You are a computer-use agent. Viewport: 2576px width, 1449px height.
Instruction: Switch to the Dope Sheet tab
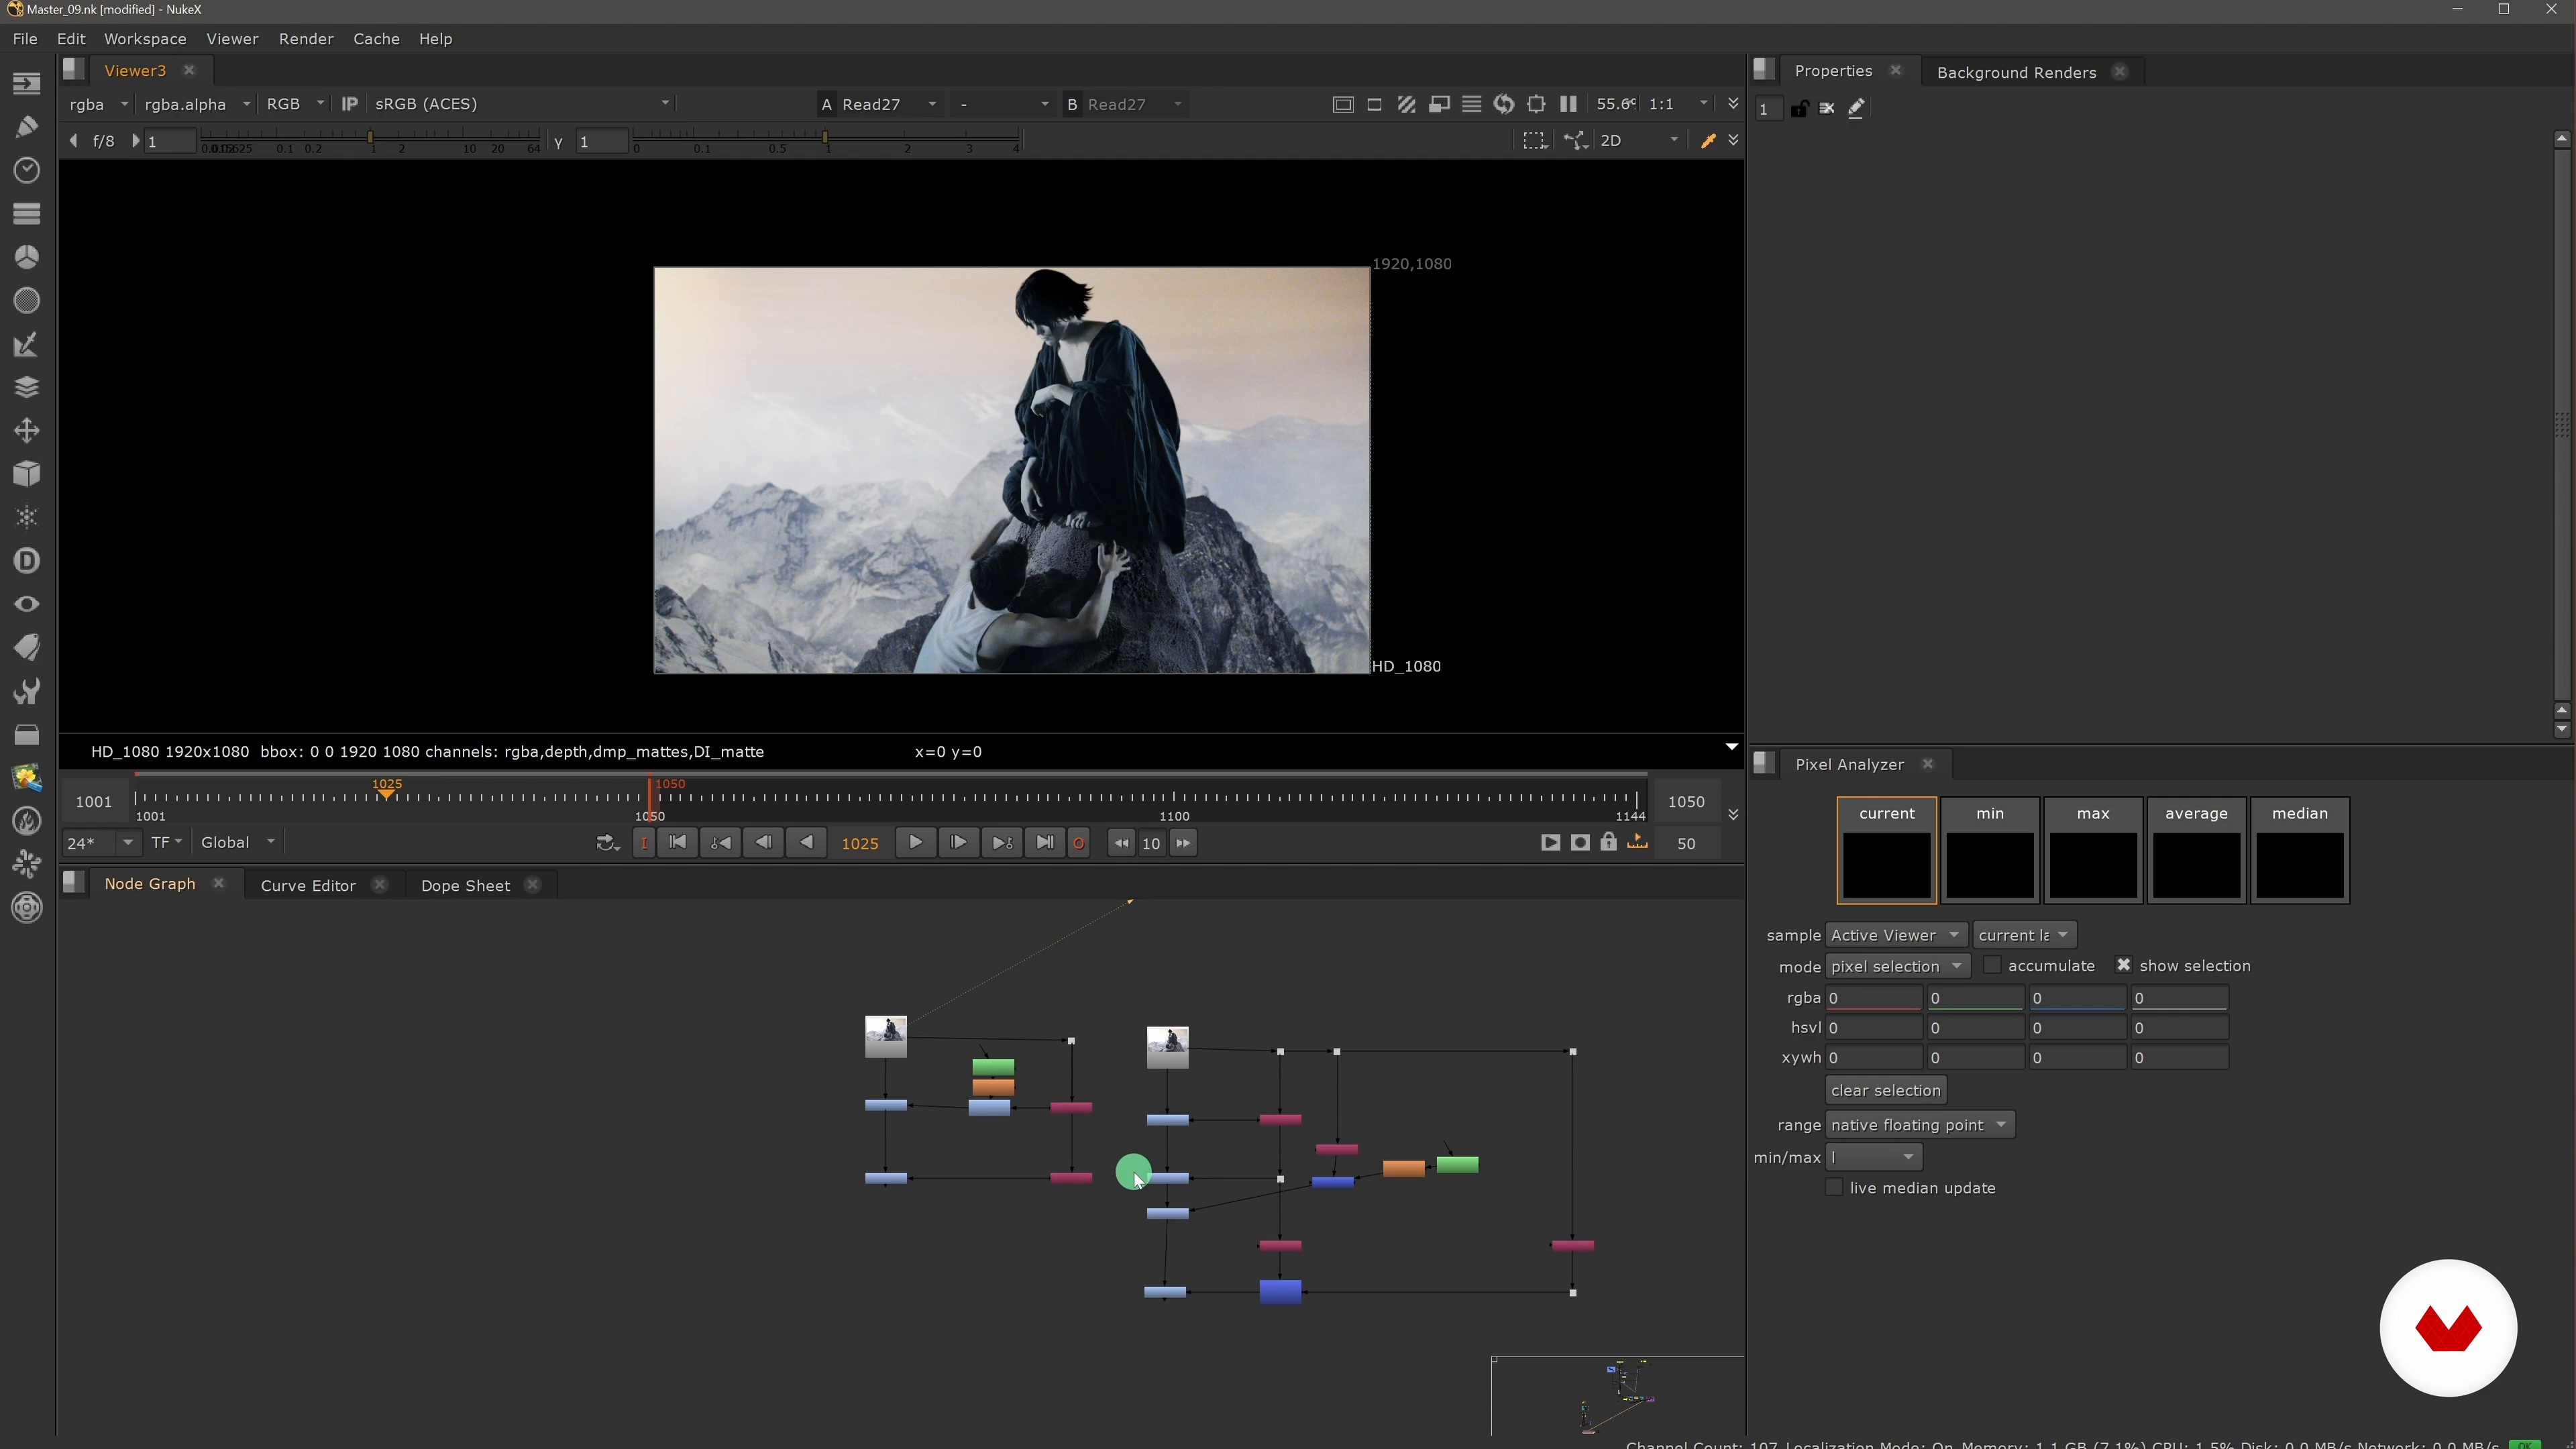(x=465, y=885)
